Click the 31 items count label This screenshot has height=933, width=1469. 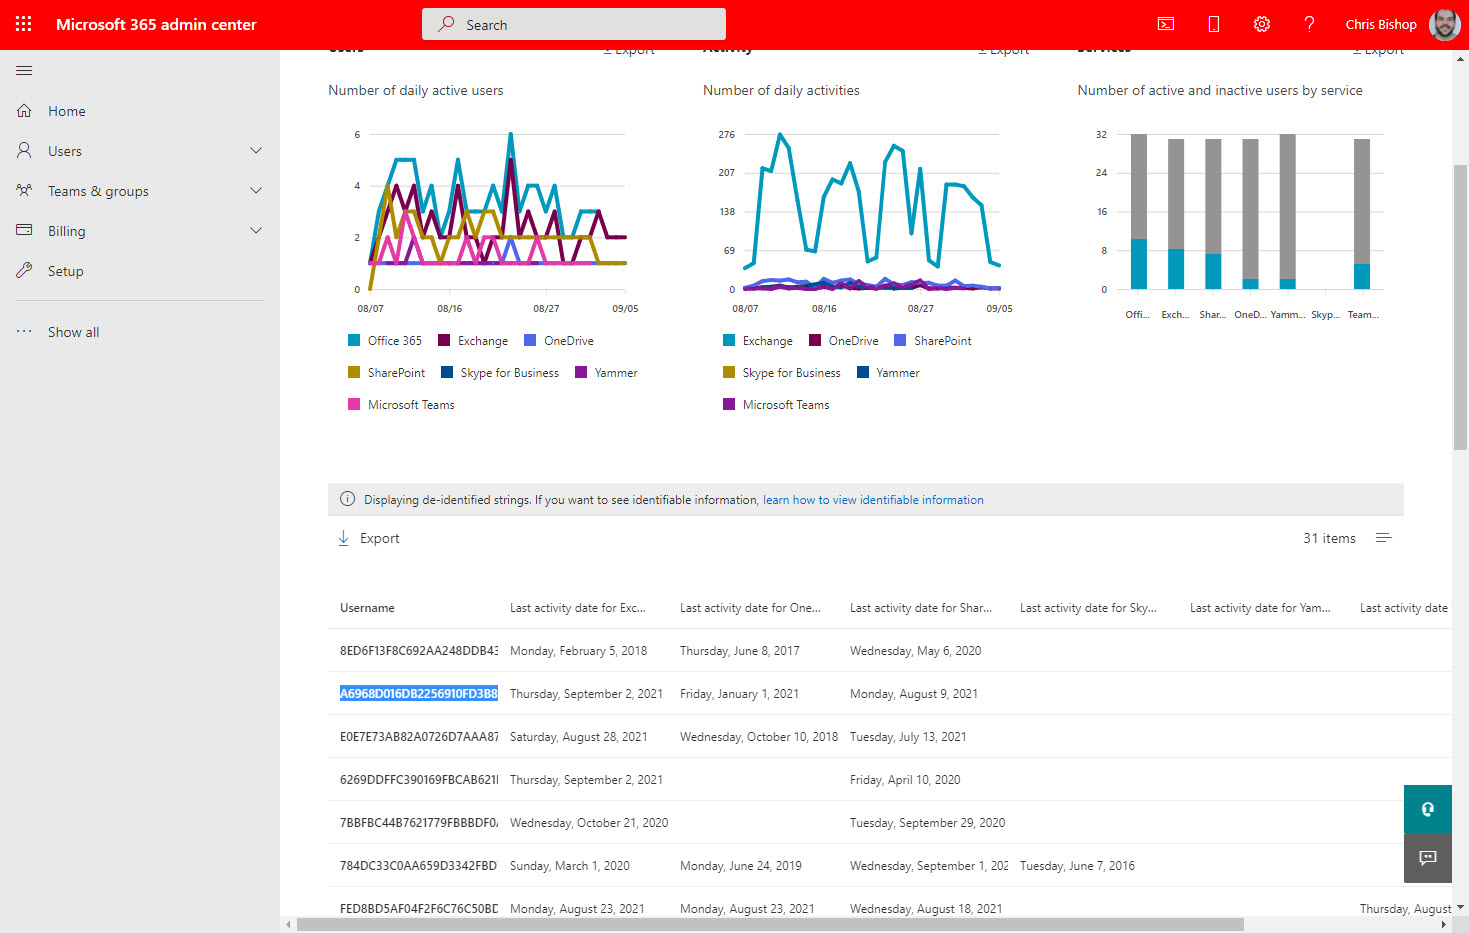1329,538
